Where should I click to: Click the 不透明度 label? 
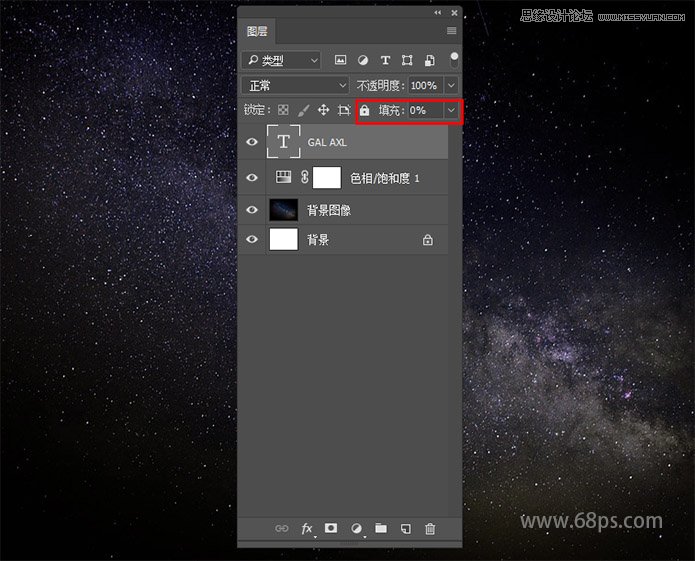[381, 86]
